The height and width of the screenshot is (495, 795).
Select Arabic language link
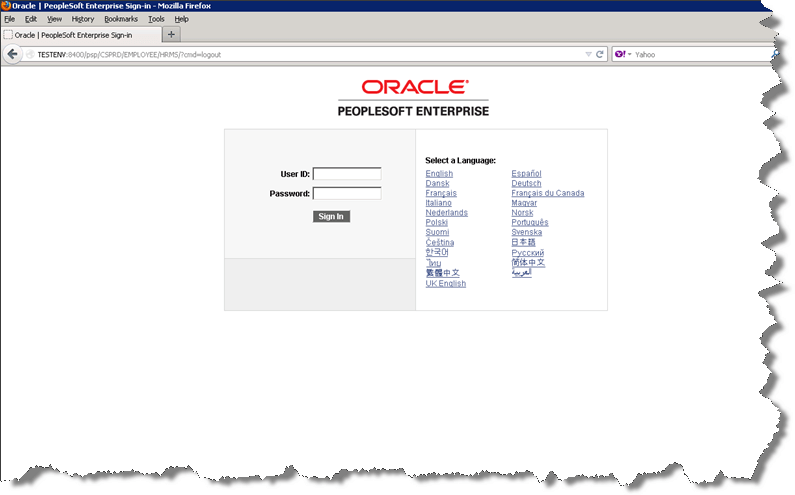pos(521,272)
